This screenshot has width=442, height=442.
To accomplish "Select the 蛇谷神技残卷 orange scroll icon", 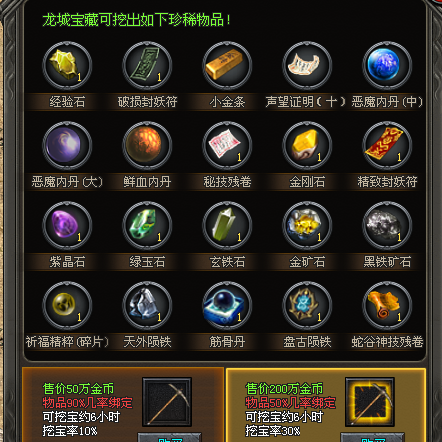I will click(387, 305).
